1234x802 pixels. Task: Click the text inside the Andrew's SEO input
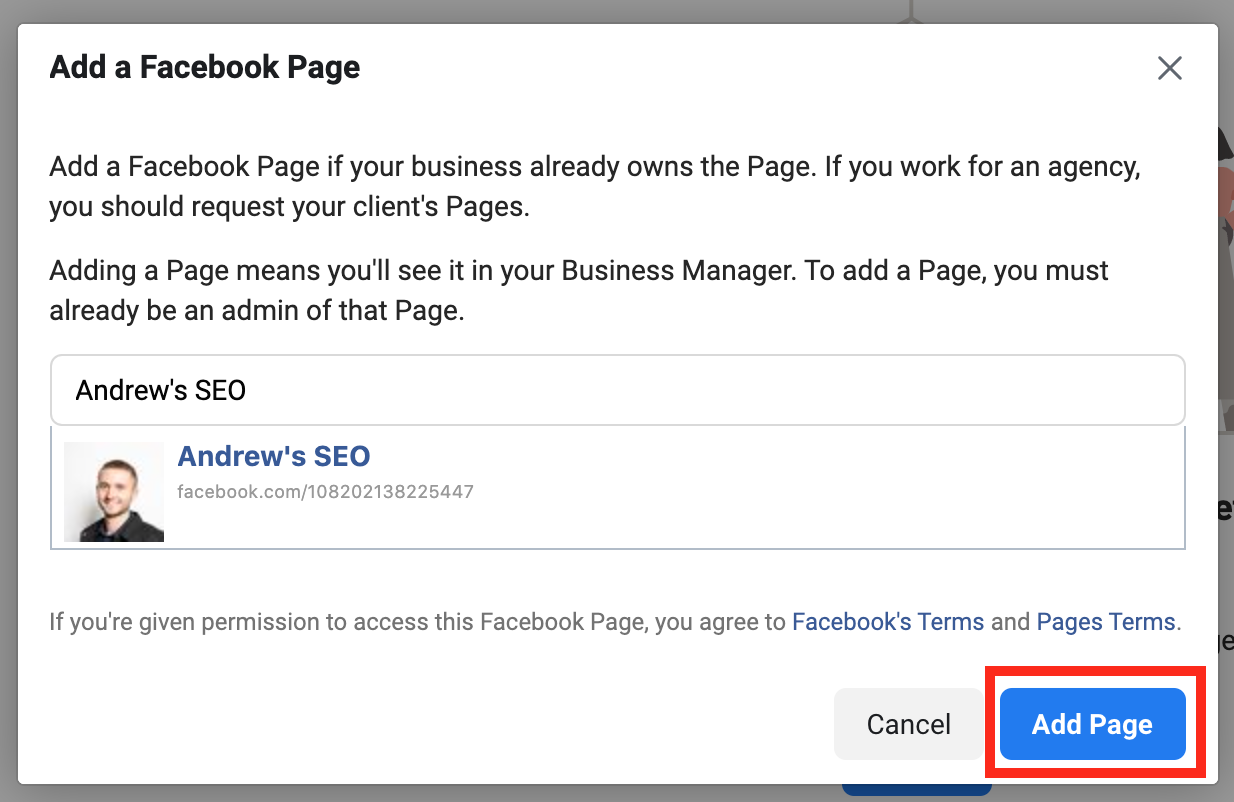[x=161, y=390]
